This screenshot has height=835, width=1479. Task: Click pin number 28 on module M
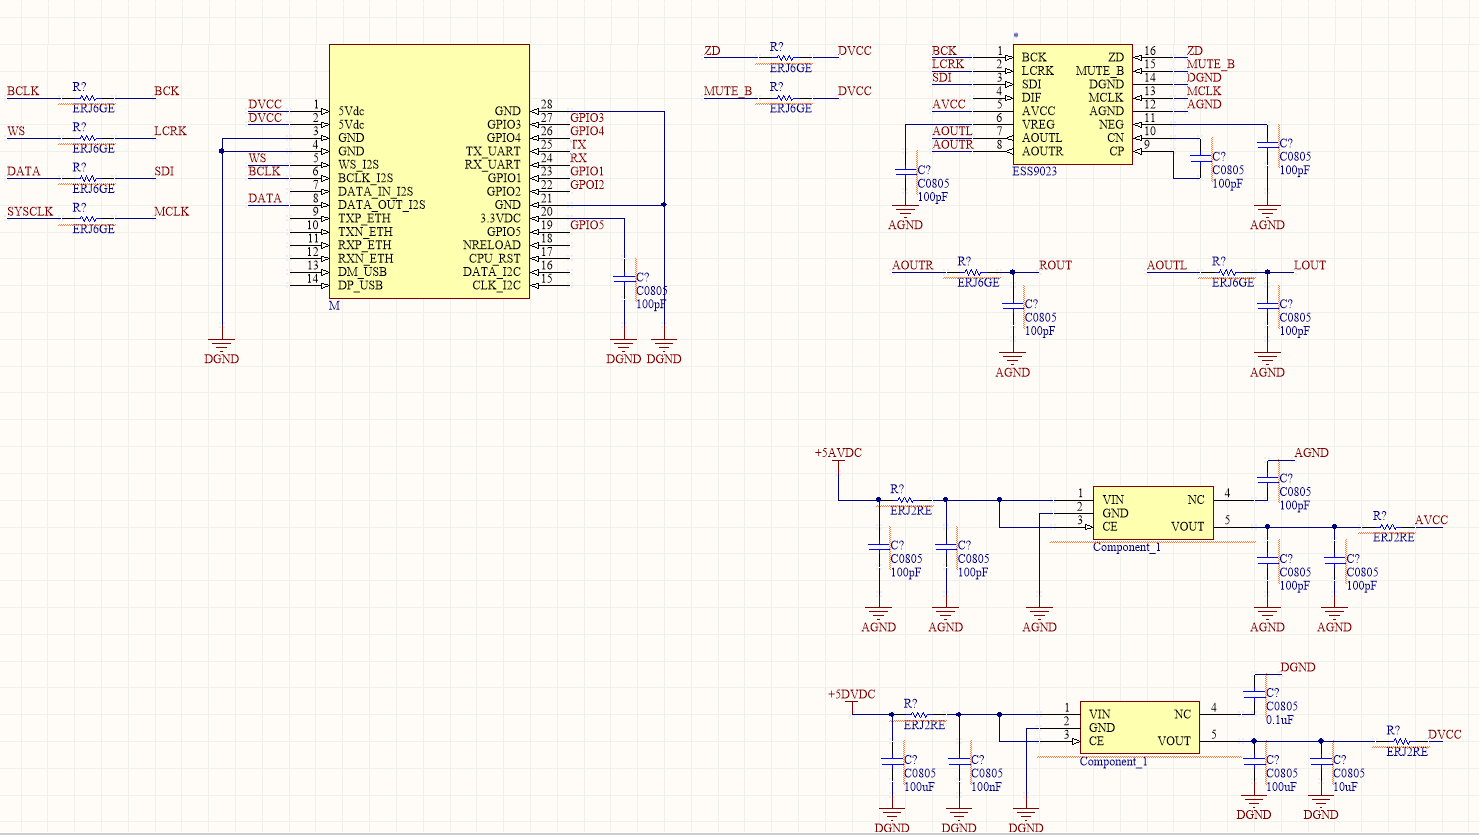pyautogui.click(x=546, y=105)
